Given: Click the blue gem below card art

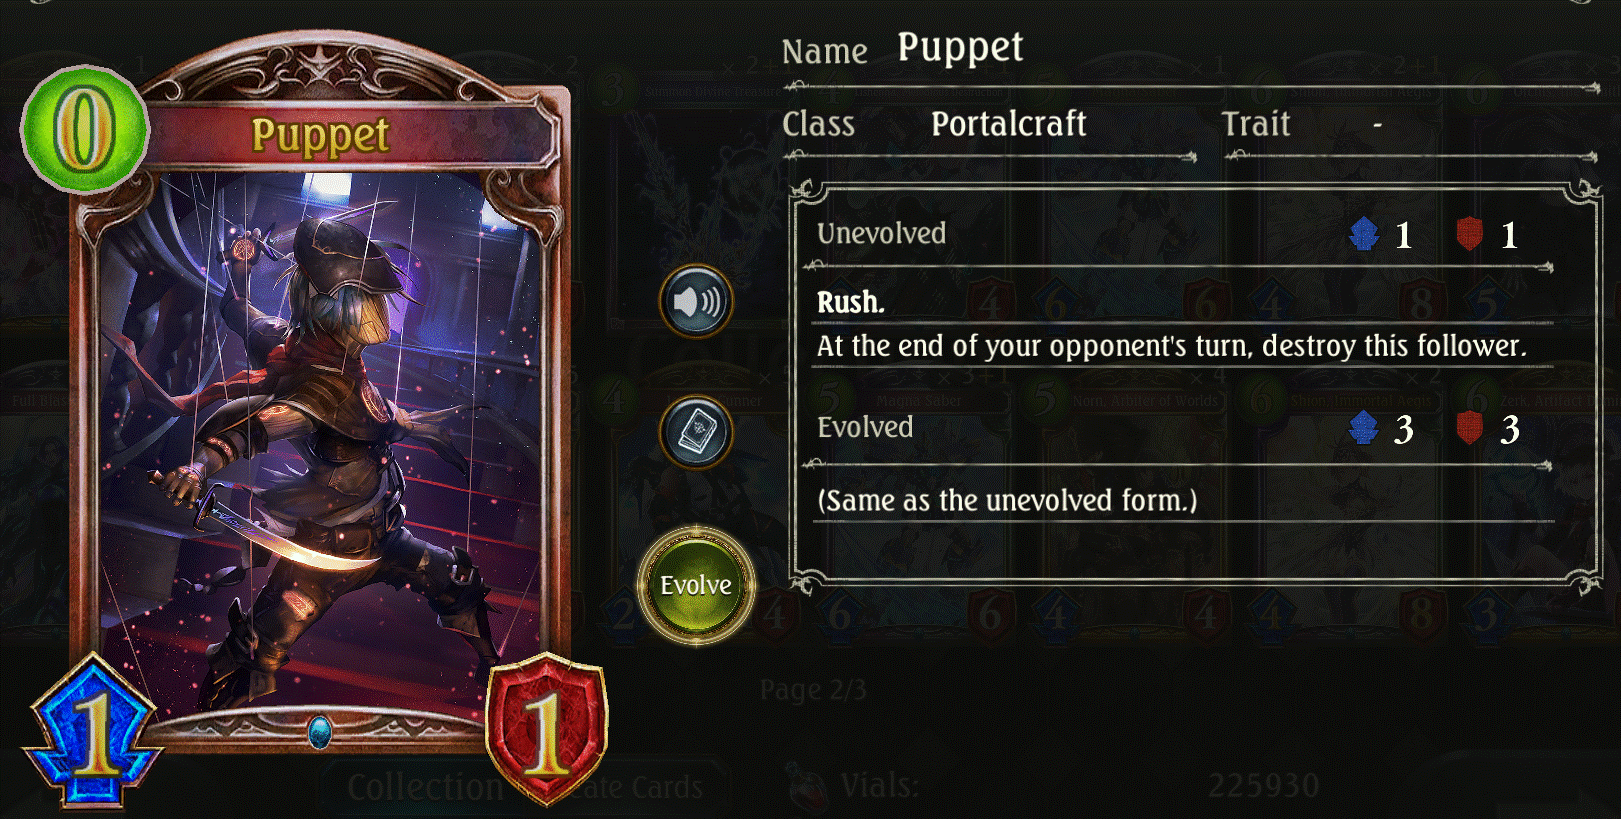Looking at the screenshot, I should (320, 733).
